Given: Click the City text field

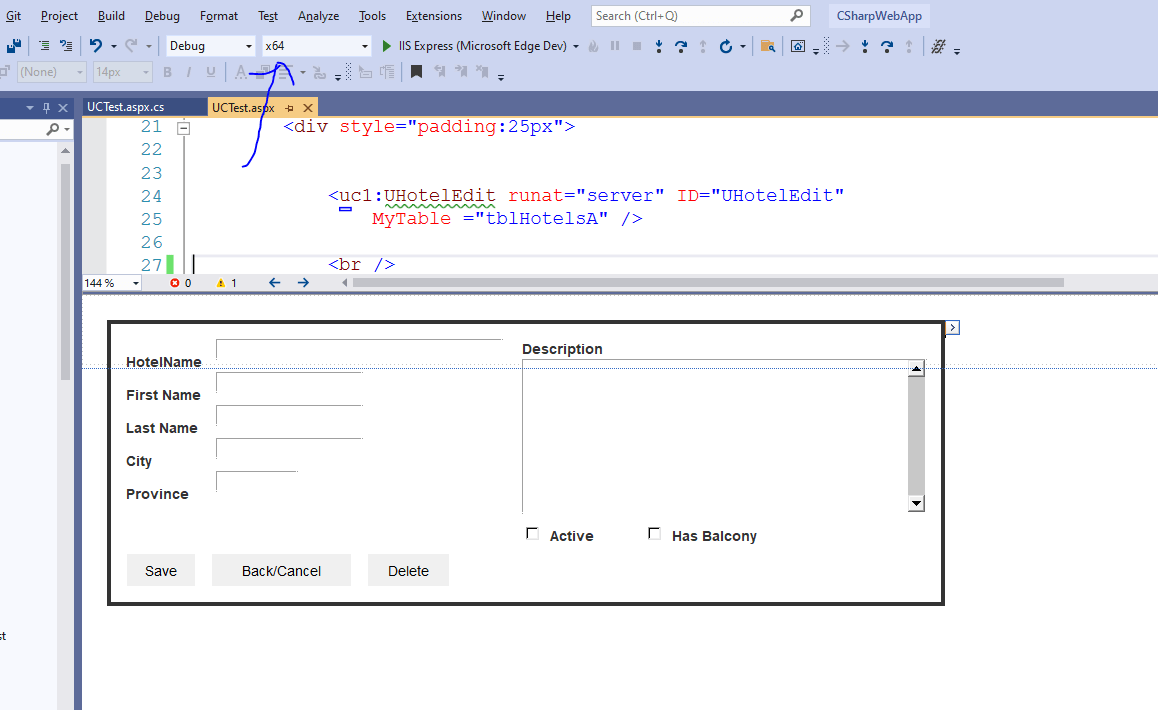Looking at the screenshot, I should pyautogui.click(x=290, y=449).
